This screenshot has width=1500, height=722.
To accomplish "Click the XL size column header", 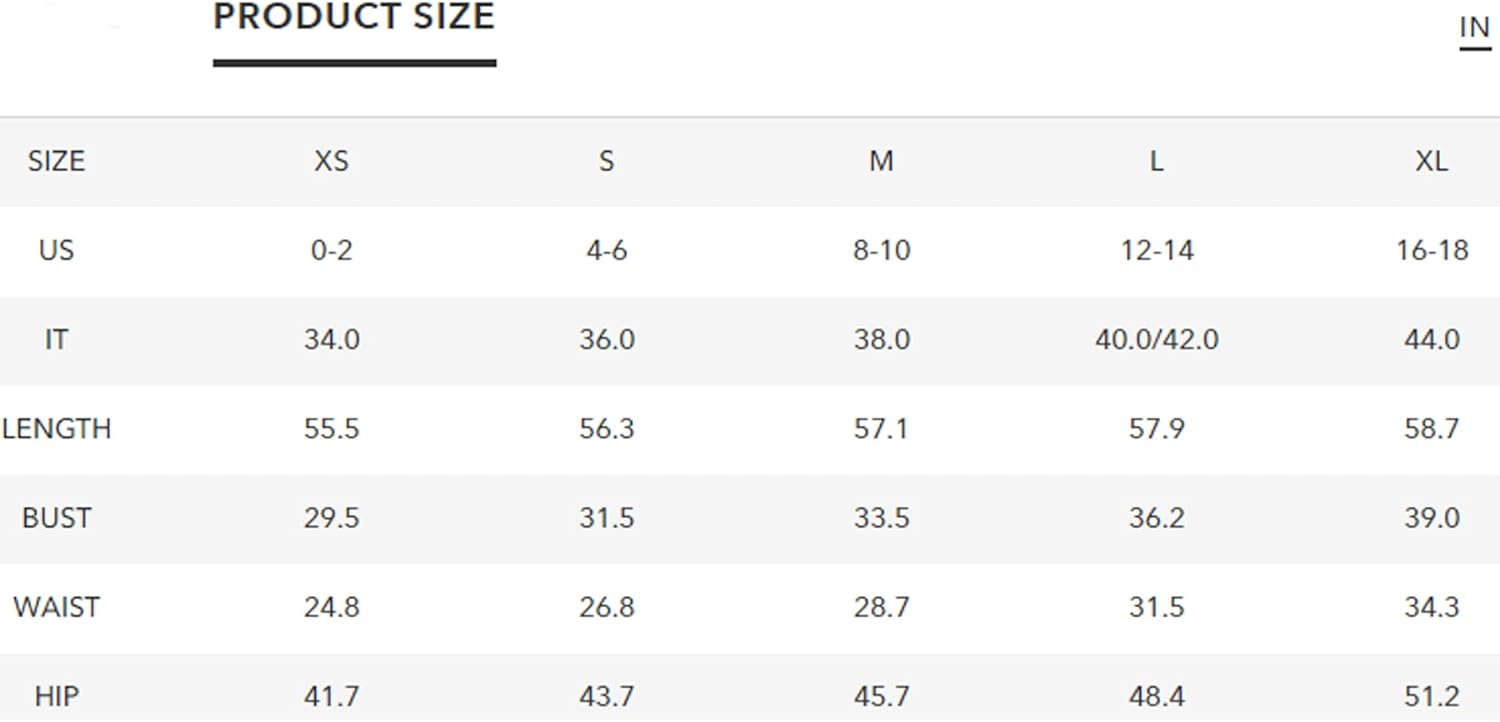I will [x=1432, y=161].
